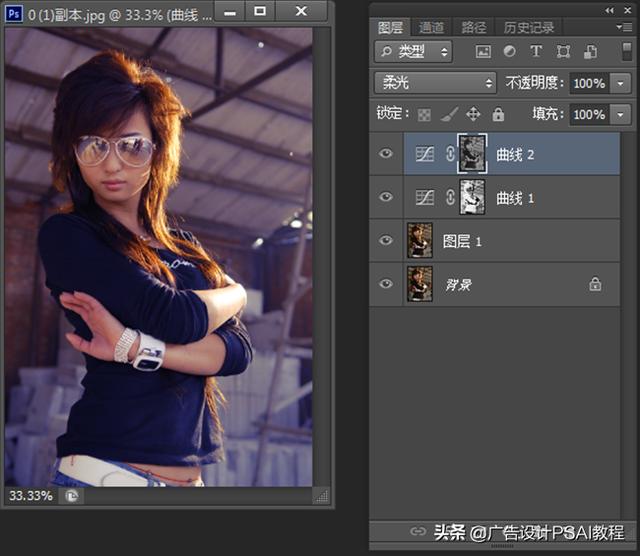The image size is (640, 556).
Task: Open the 类型 filter type dropdown
Action: [x=413, y=51]
